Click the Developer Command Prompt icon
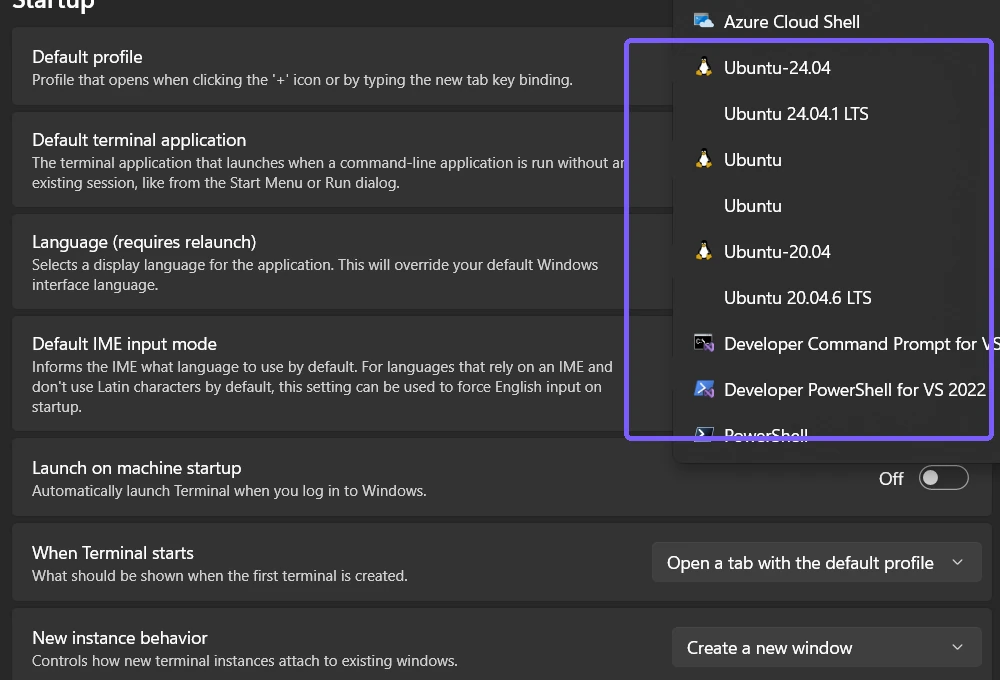Image resolution: width=1000 pixels, height=680 pixels. click(x=703, y=343)
